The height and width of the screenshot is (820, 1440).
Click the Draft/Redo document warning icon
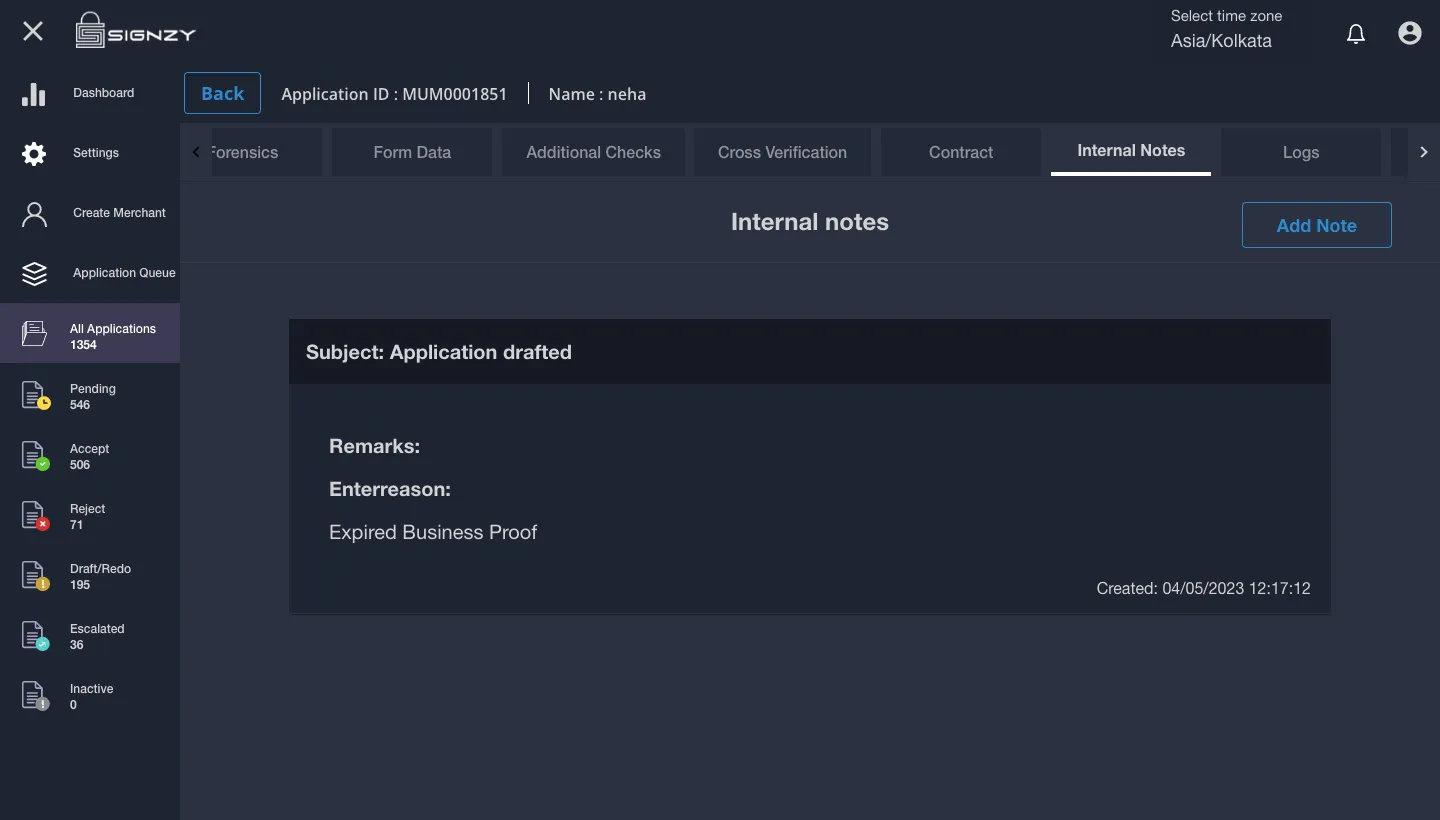36,575
